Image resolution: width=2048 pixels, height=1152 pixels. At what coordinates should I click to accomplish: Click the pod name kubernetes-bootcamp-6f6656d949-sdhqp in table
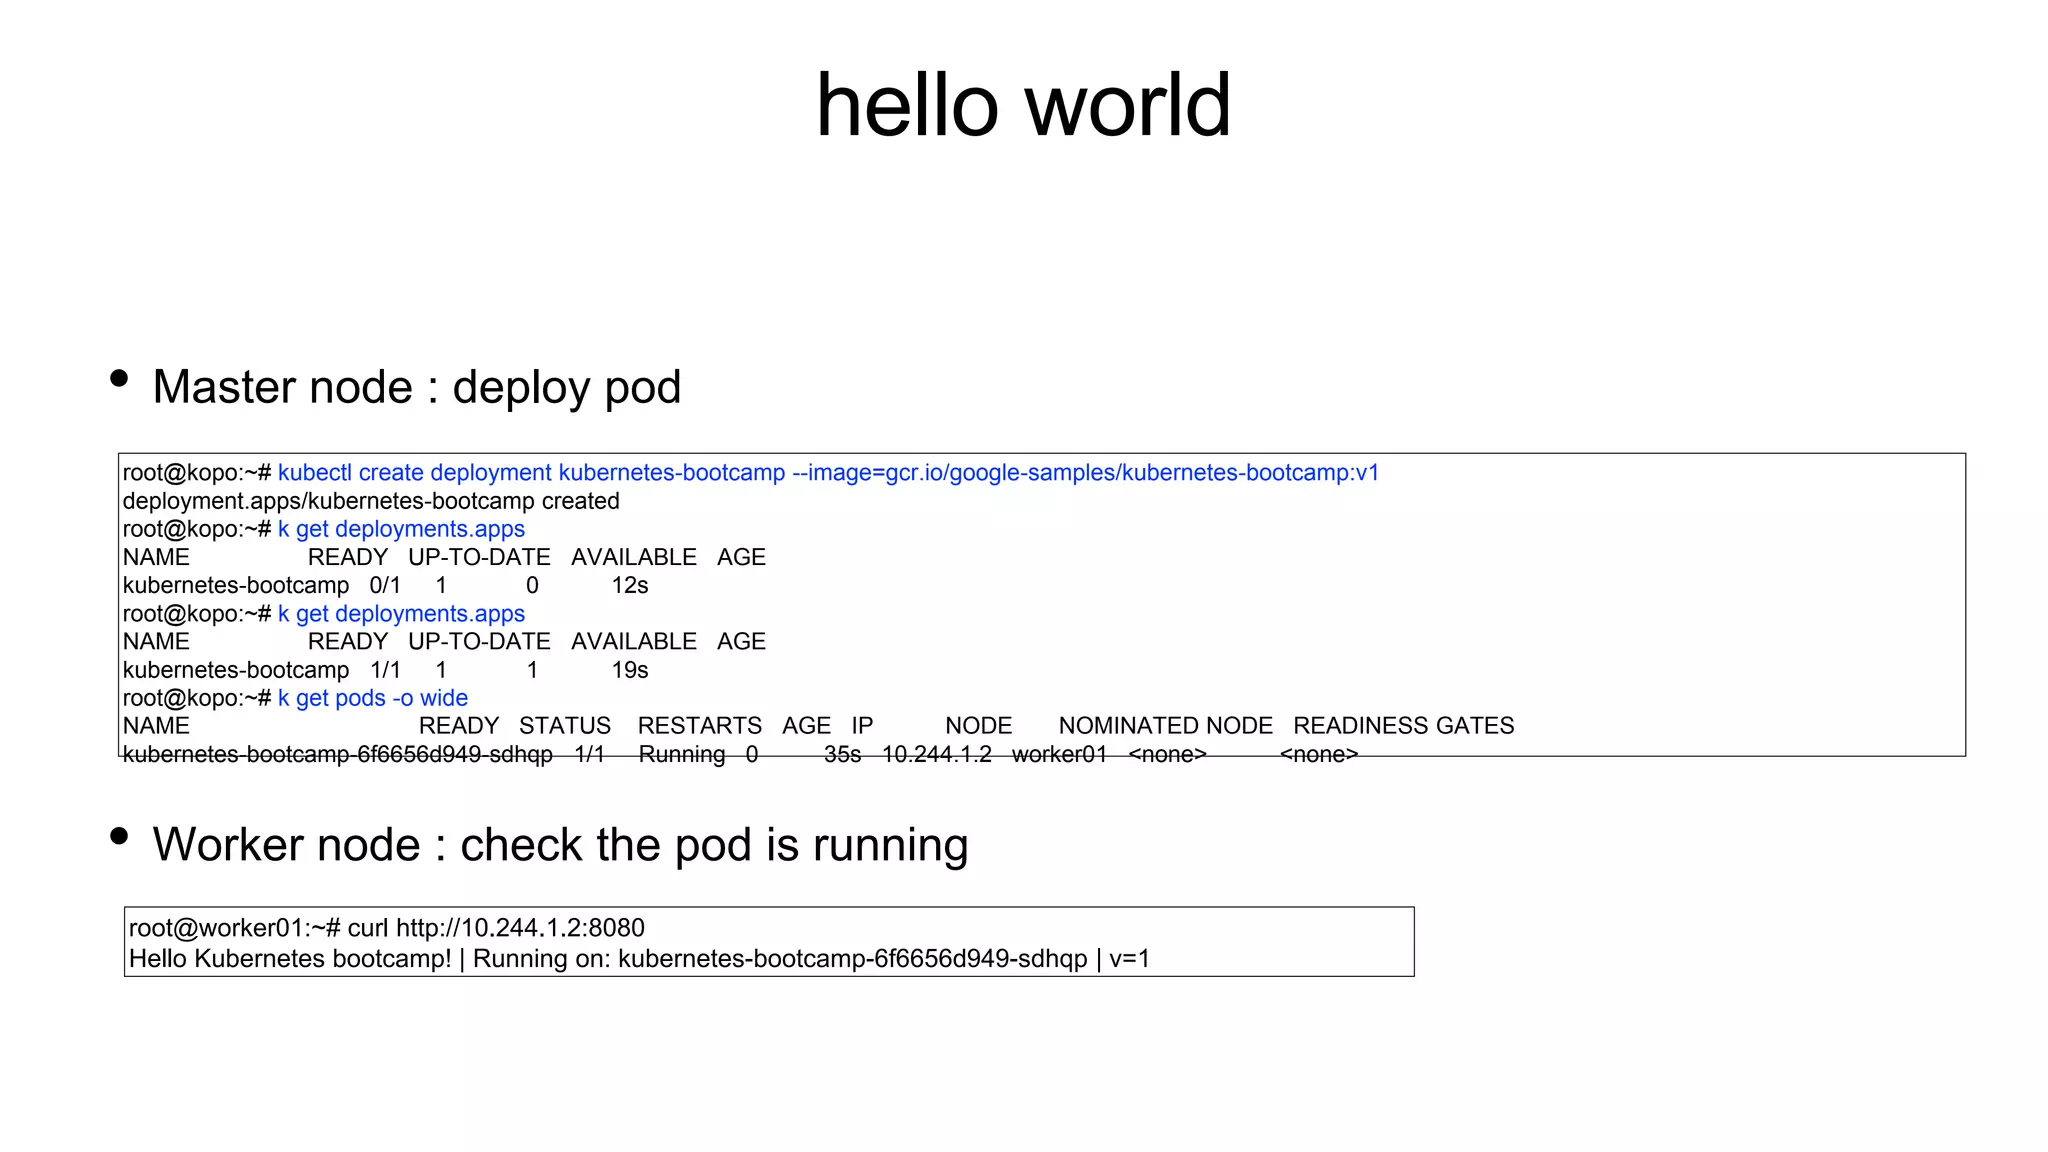point(337,754)
